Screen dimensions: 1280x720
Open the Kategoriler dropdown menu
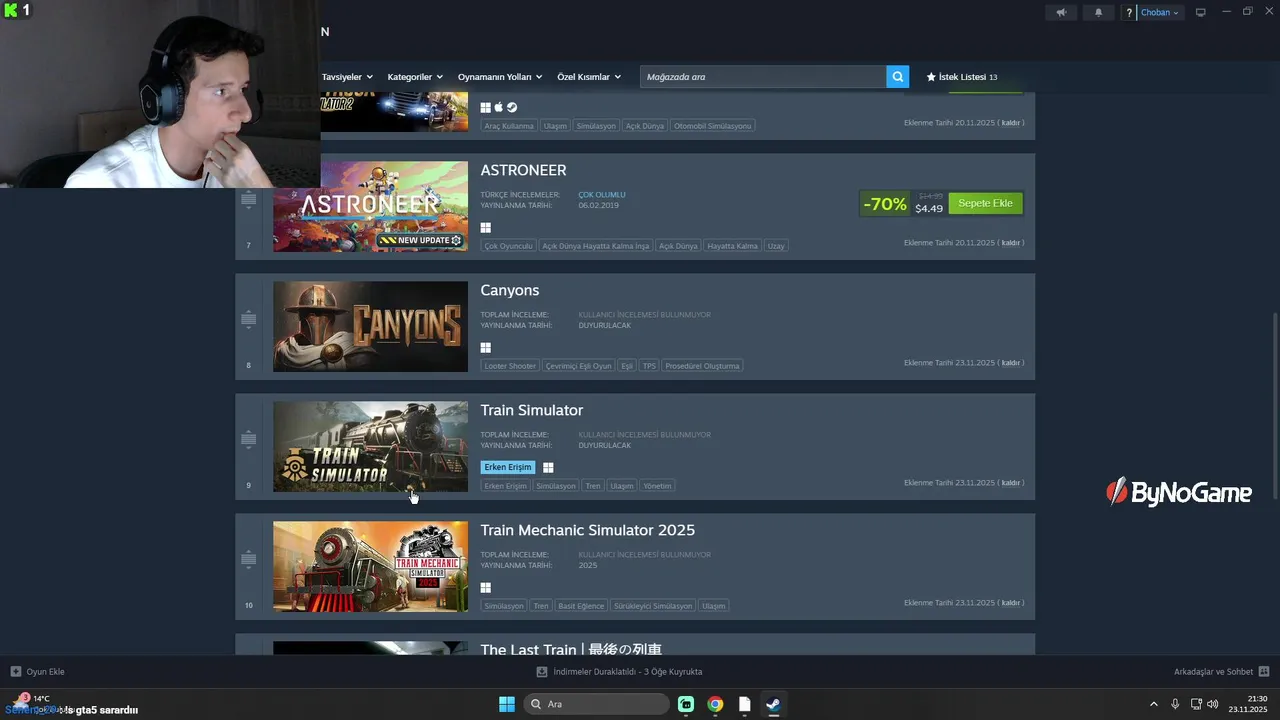[x=415, y=77]
